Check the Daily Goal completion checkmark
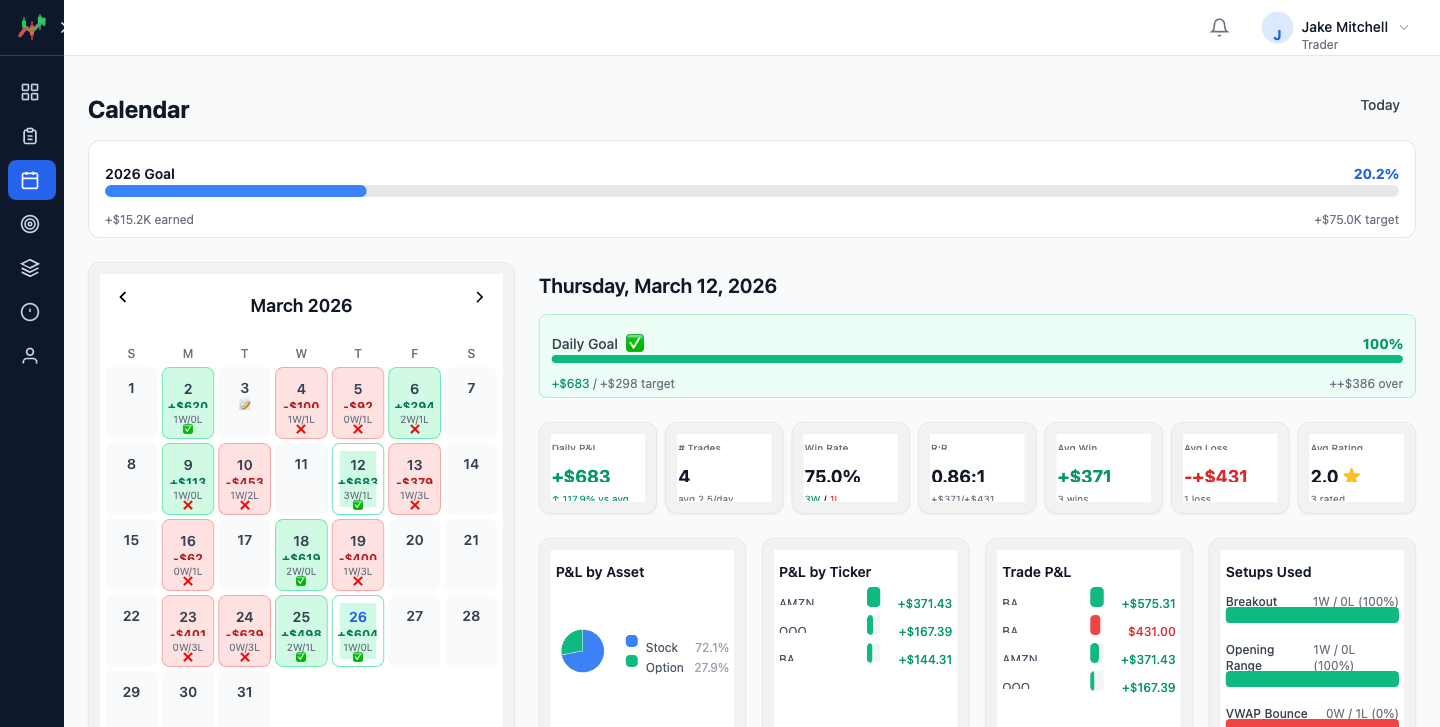The width and height of the screenshot is (1440, 727). point(634,342)
